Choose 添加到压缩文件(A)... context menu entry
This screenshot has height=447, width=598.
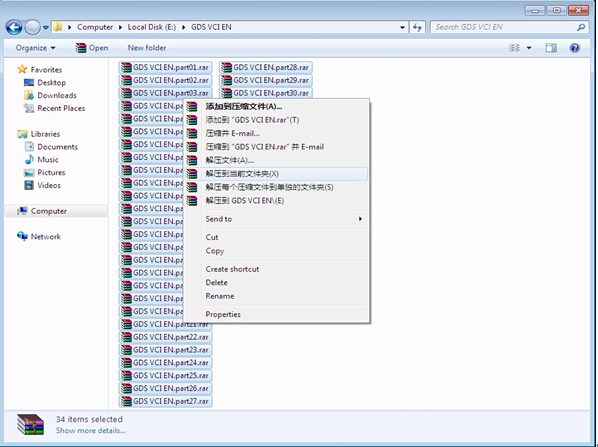[x=276, y=106]
